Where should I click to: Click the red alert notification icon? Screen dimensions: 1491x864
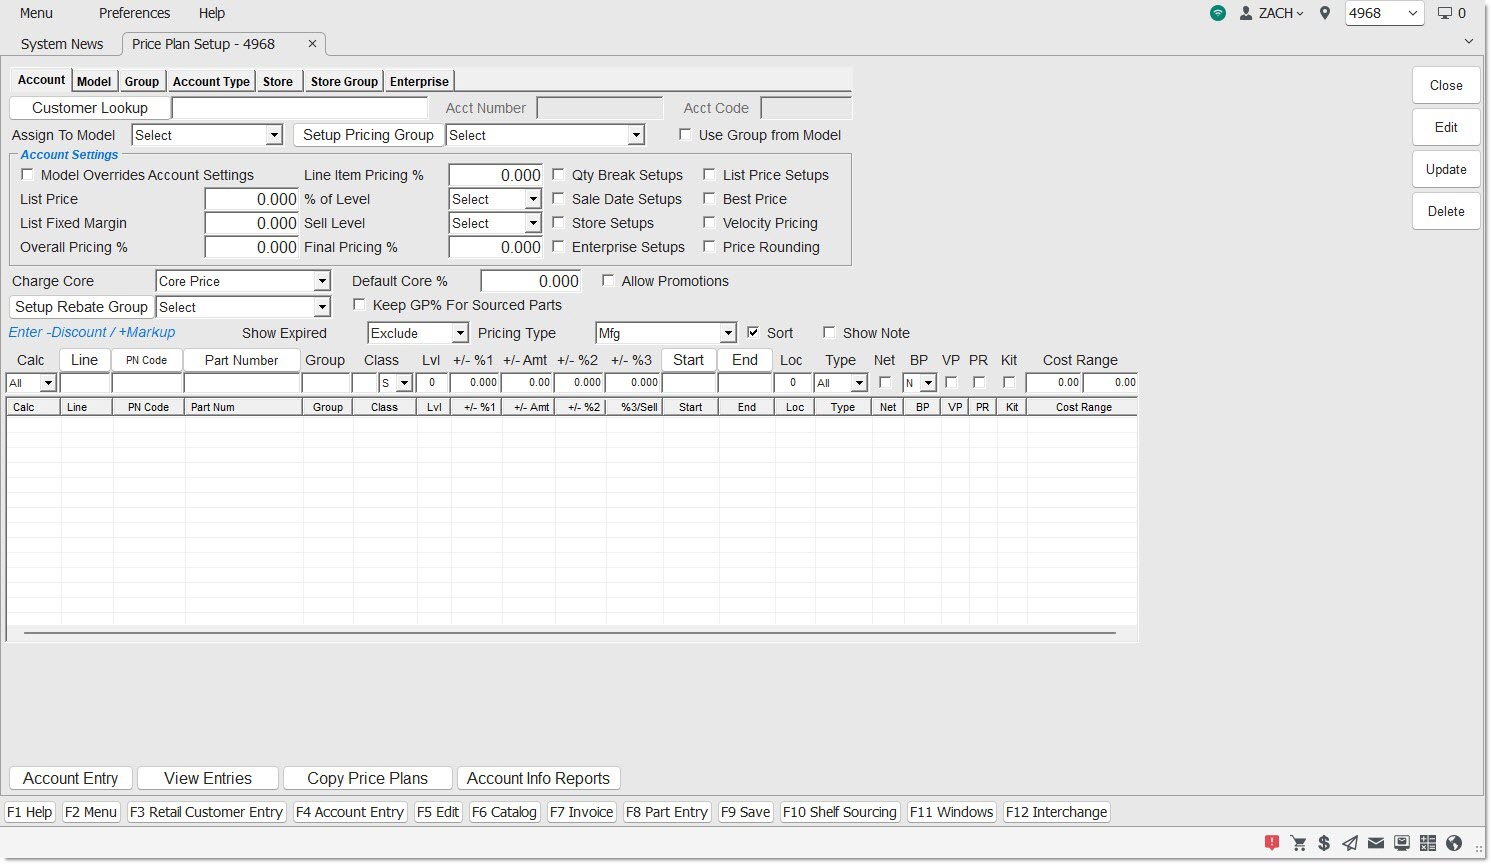coord(1272,843)
